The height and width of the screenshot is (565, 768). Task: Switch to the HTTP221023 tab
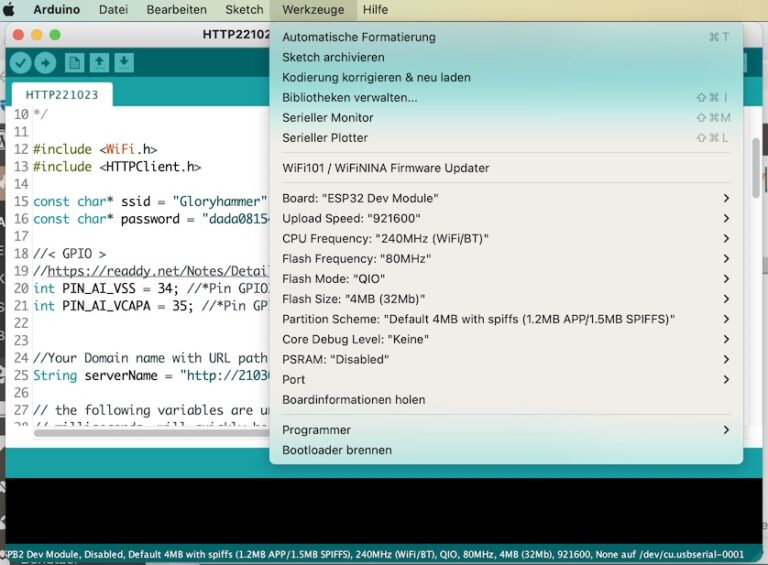(62, 94)
